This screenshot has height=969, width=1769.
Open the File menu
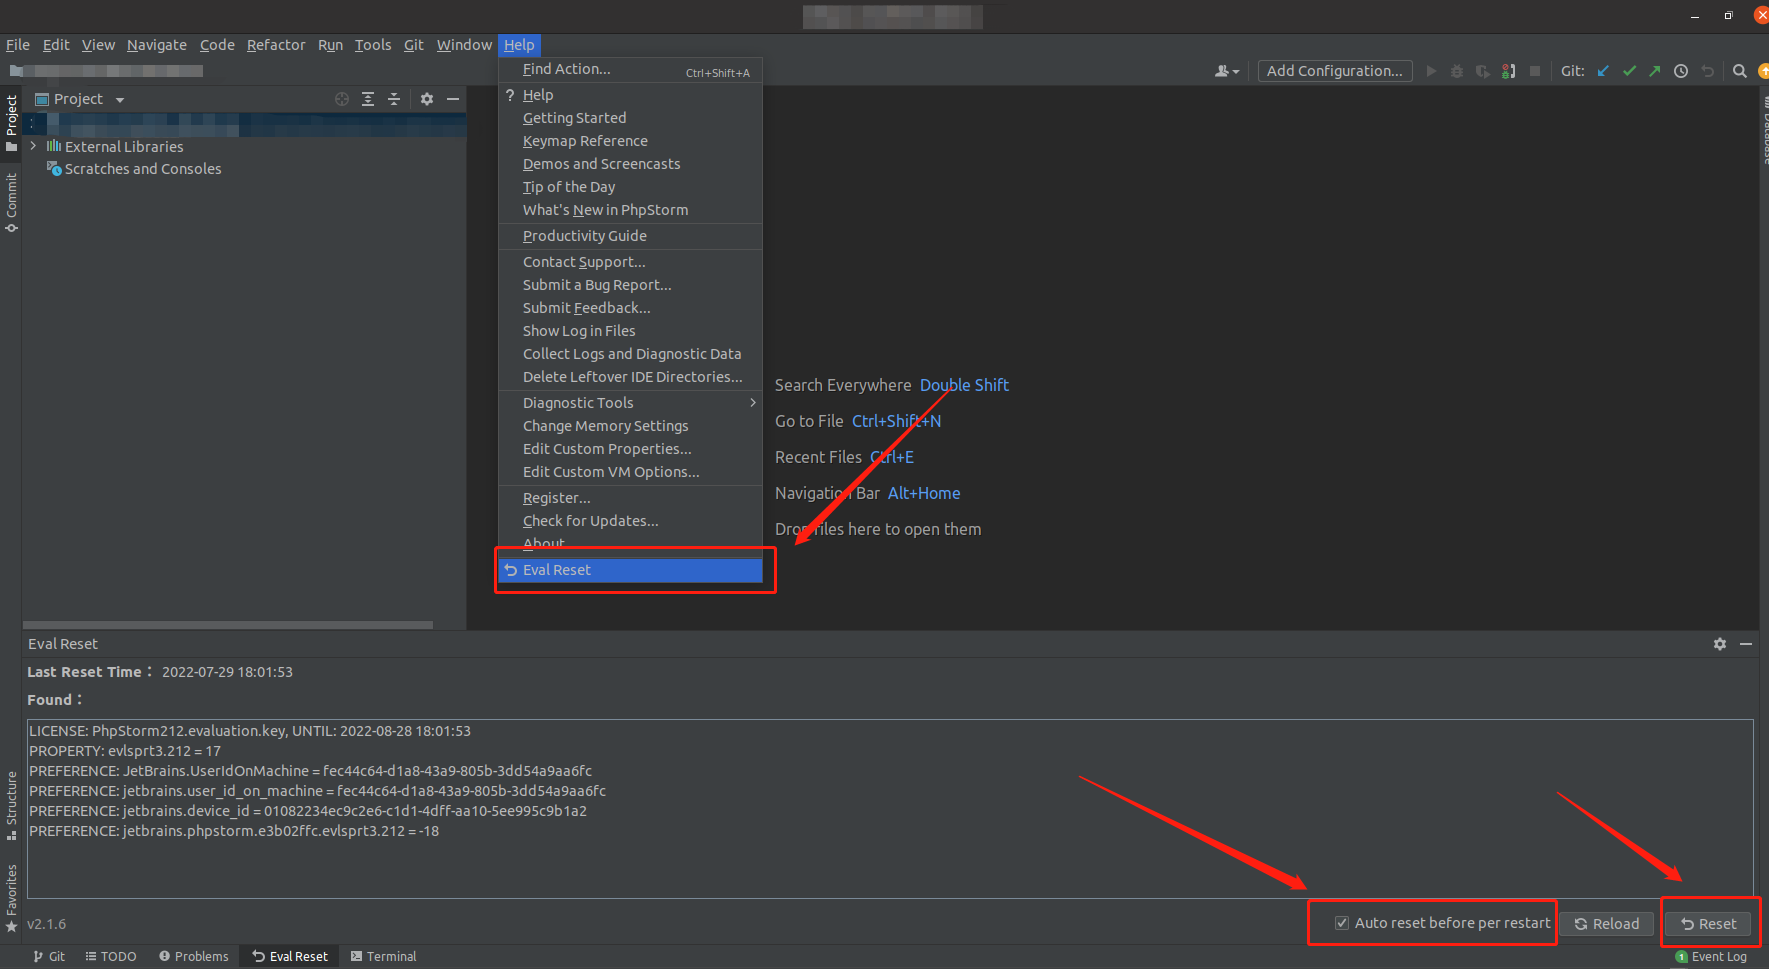point(18,45)
